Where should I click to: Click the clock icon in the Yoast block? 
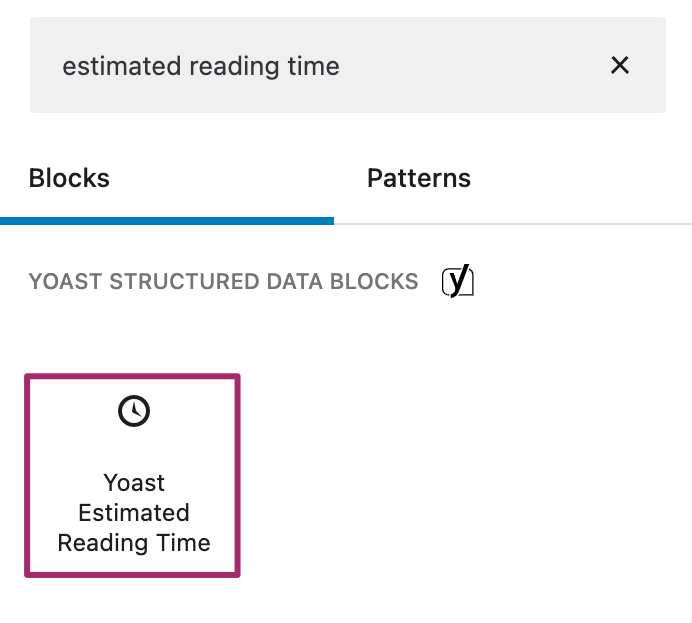[x=134, y=411]
